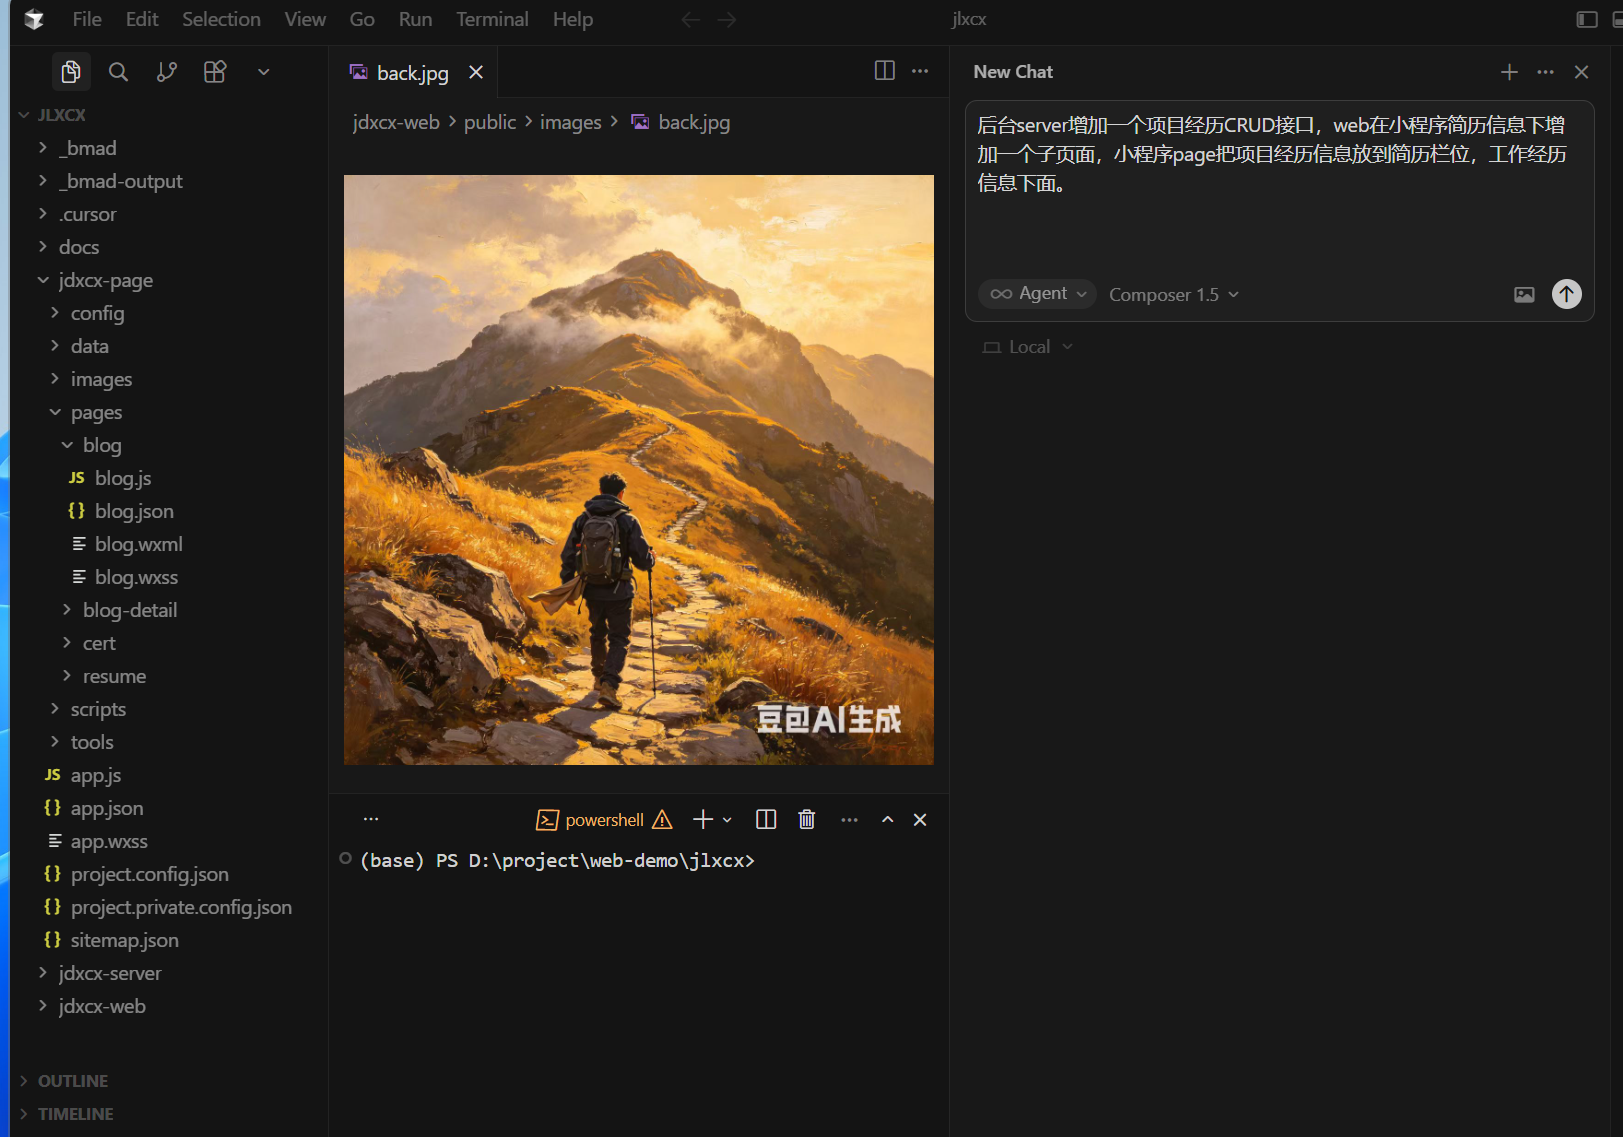1623x1137 pixels.
Task: Open the Help menu
Action: (x=573, y=19)
